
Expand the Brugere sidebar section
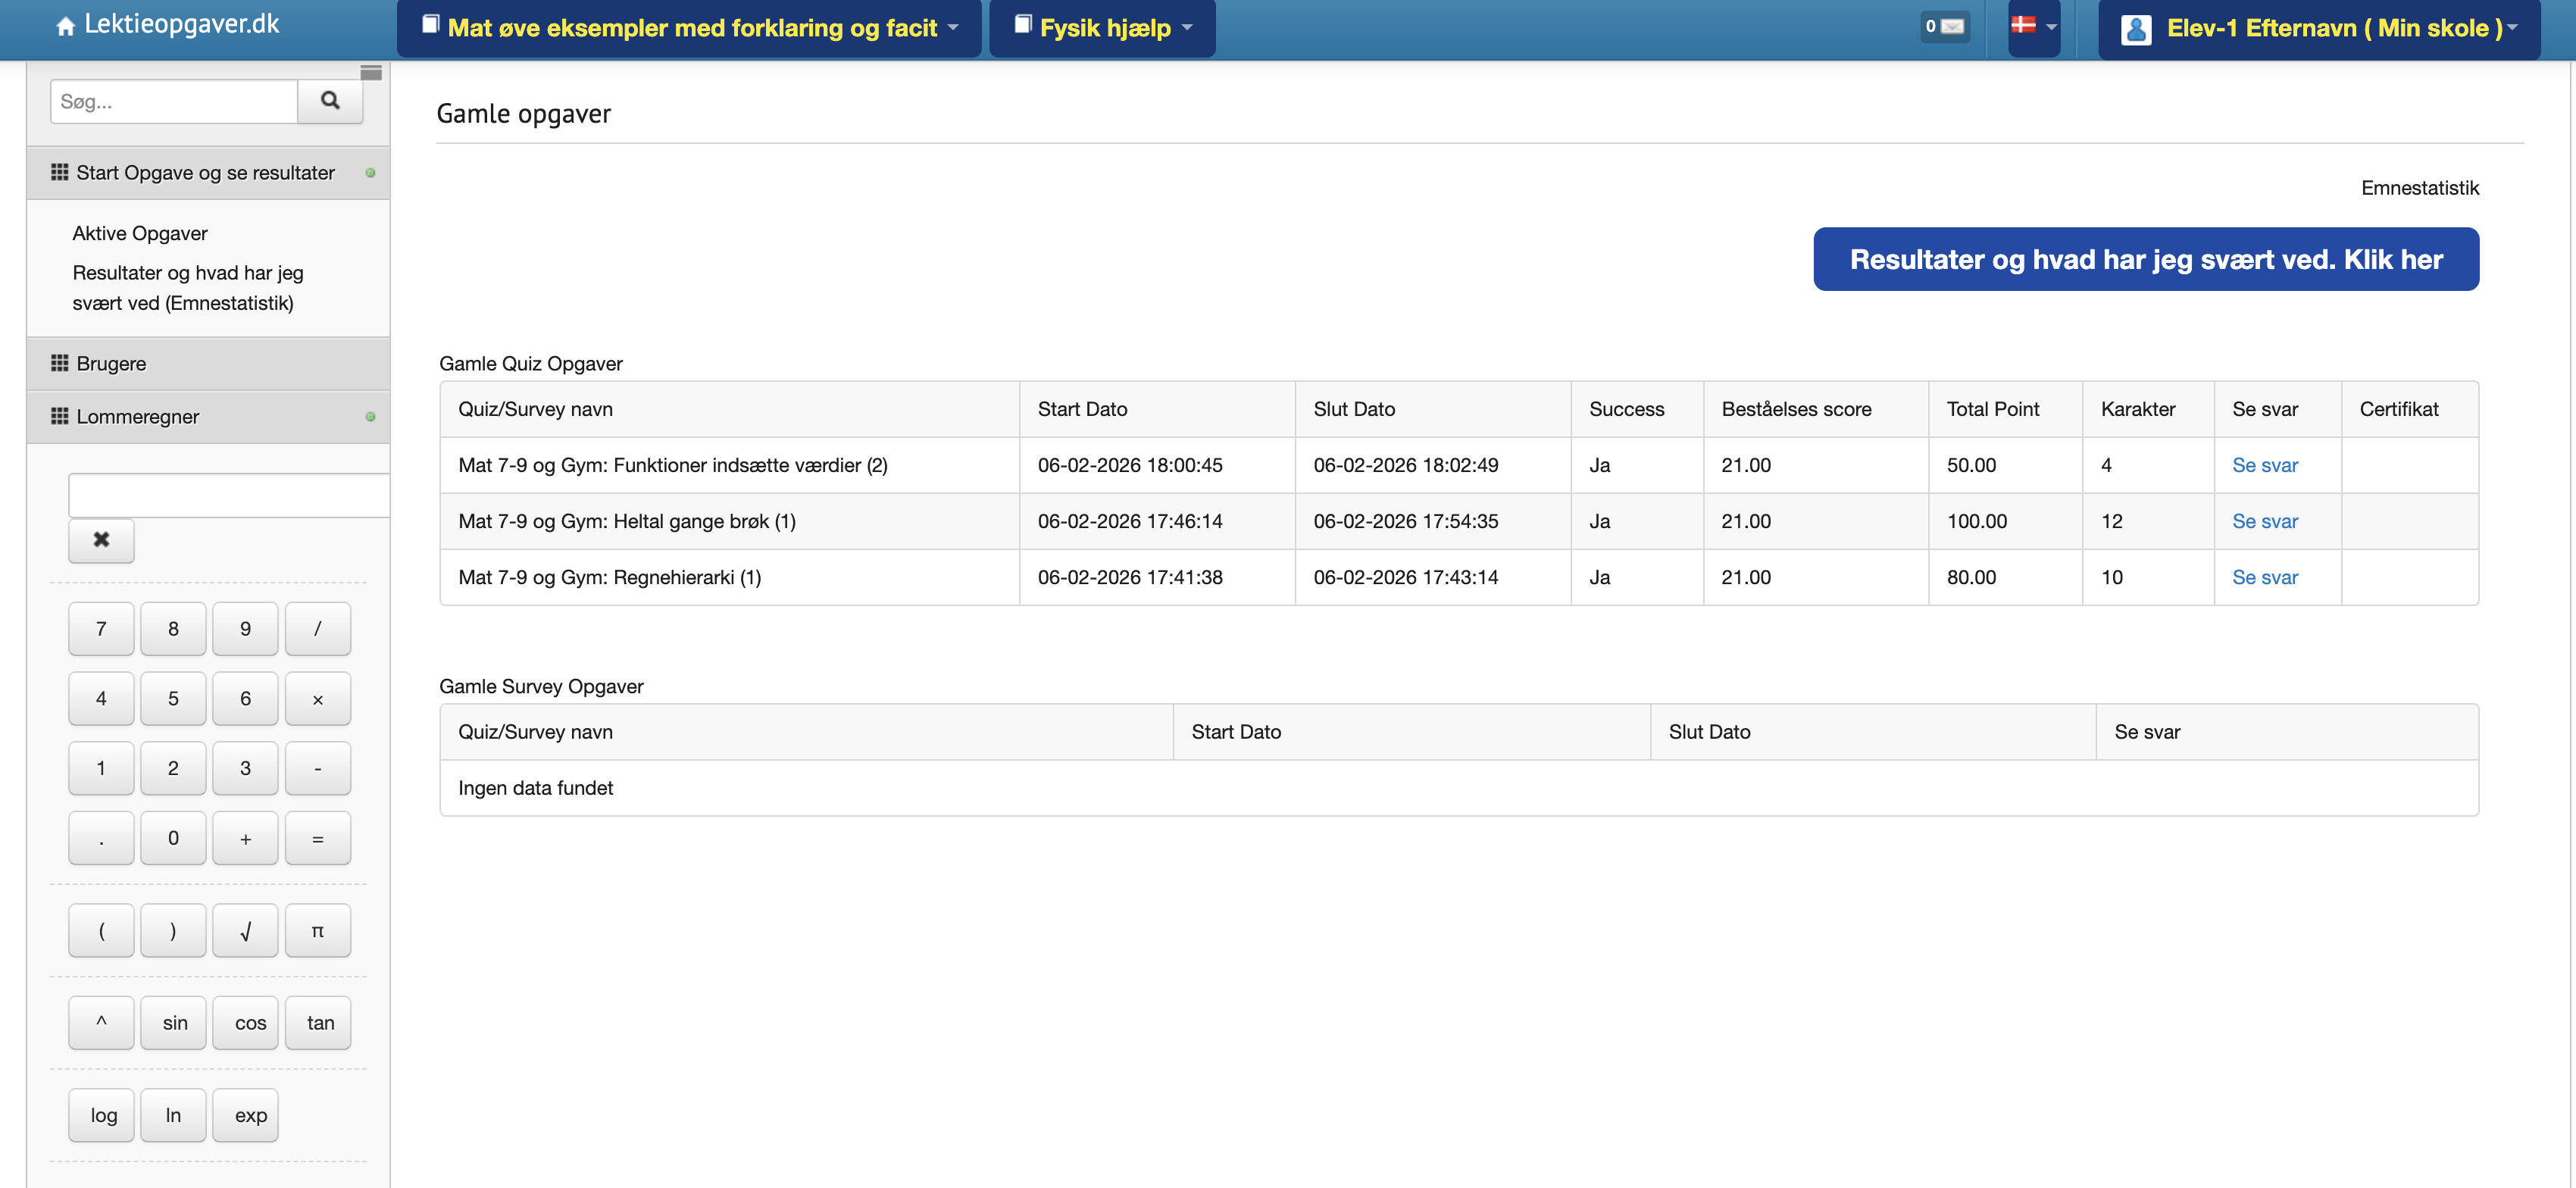tap(111, 364)
